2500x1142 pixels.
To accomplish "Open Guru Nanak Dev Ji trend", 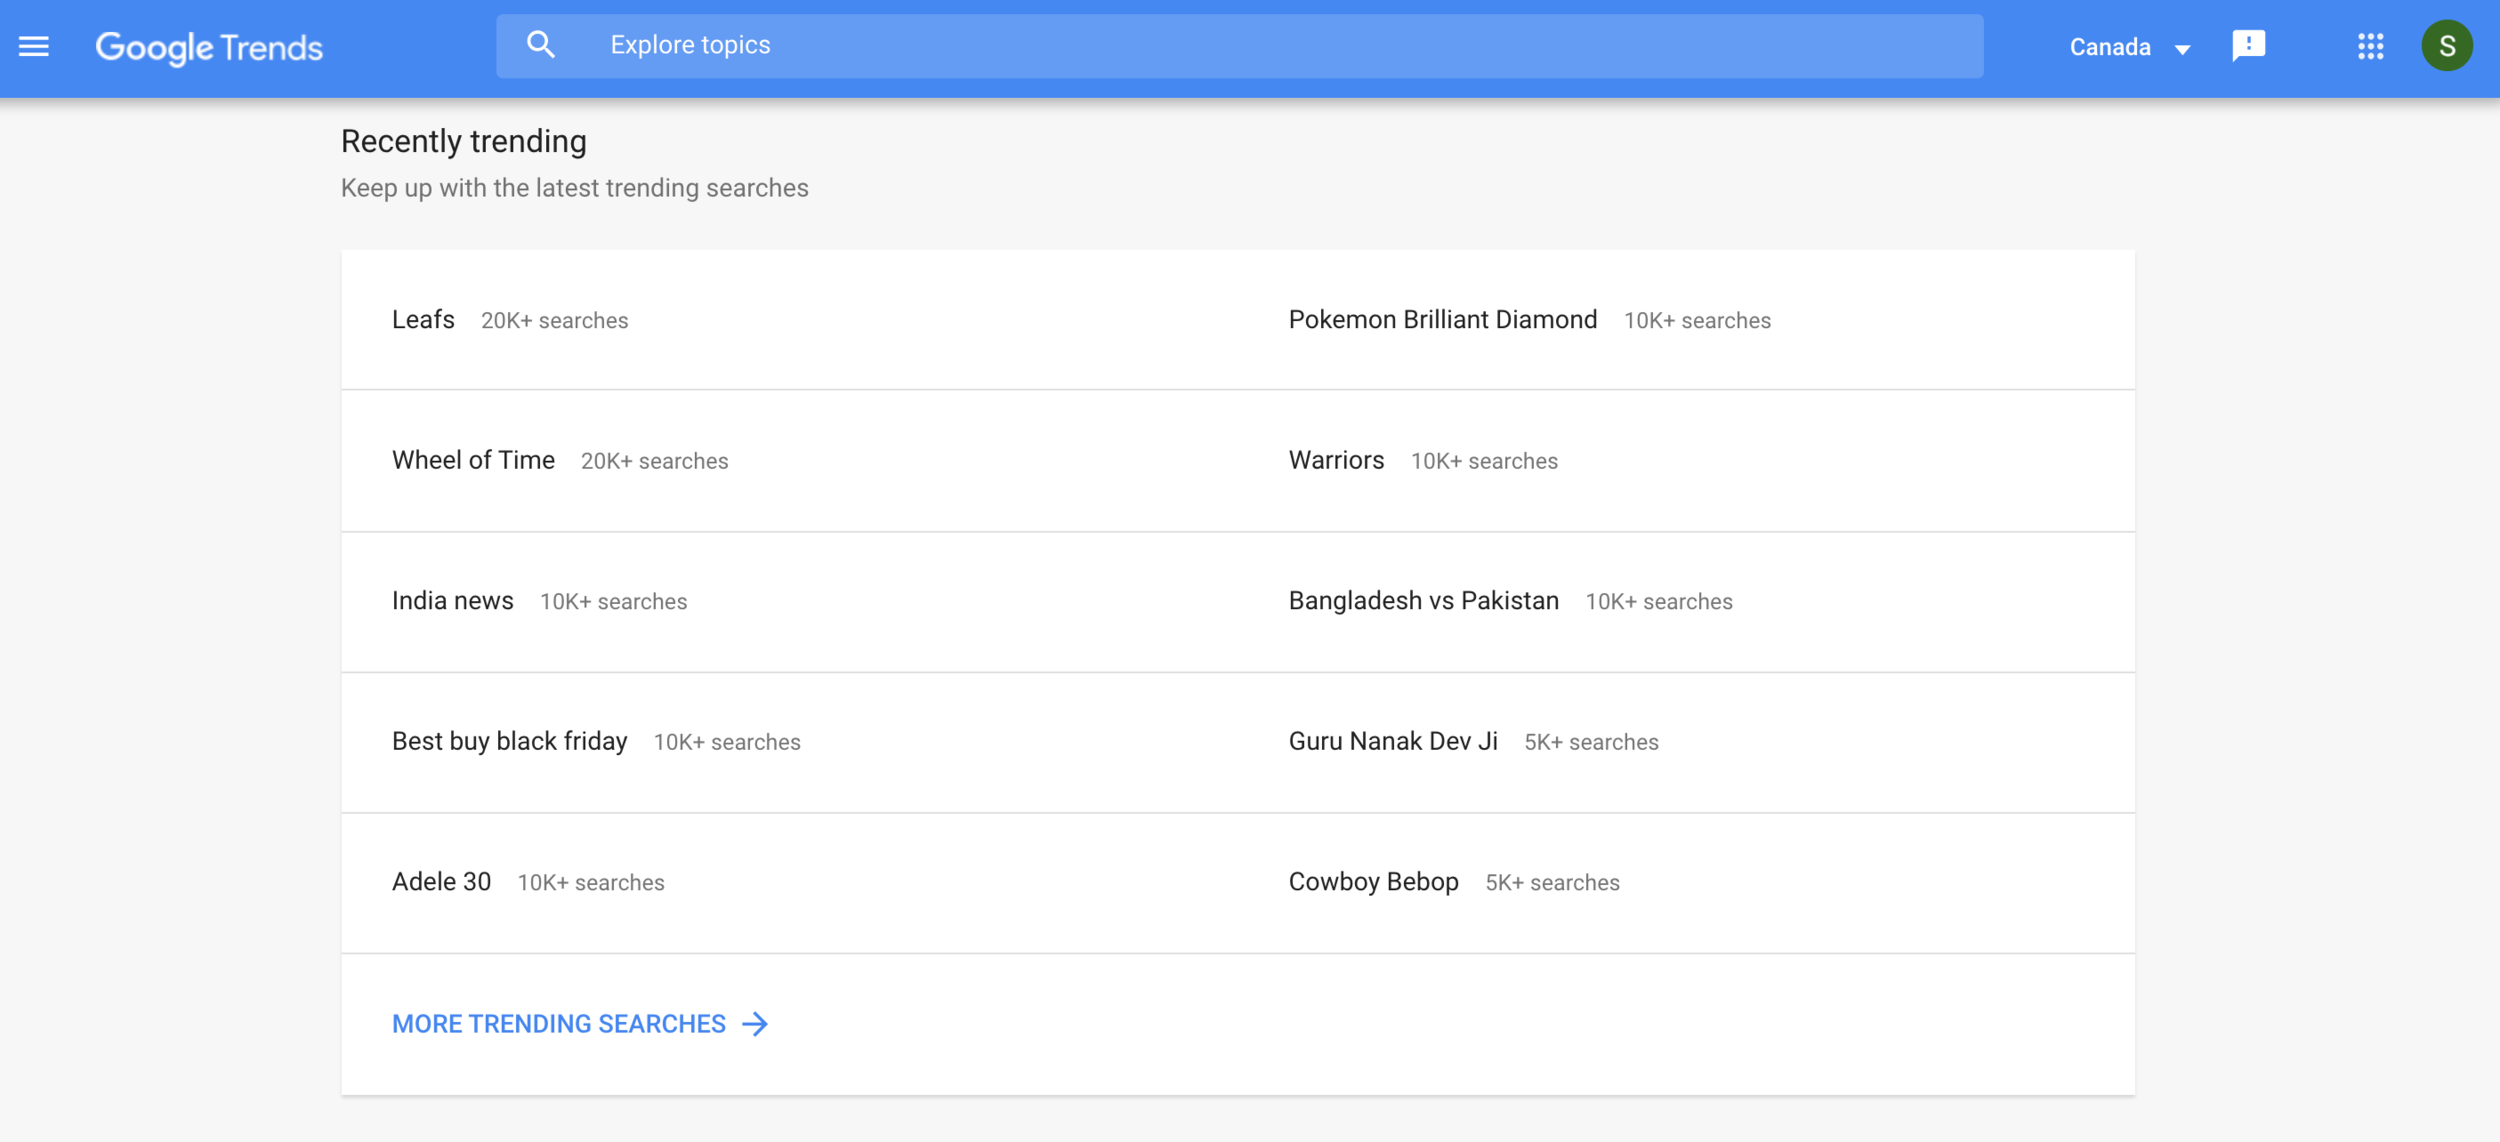I will click(1392, 741).
